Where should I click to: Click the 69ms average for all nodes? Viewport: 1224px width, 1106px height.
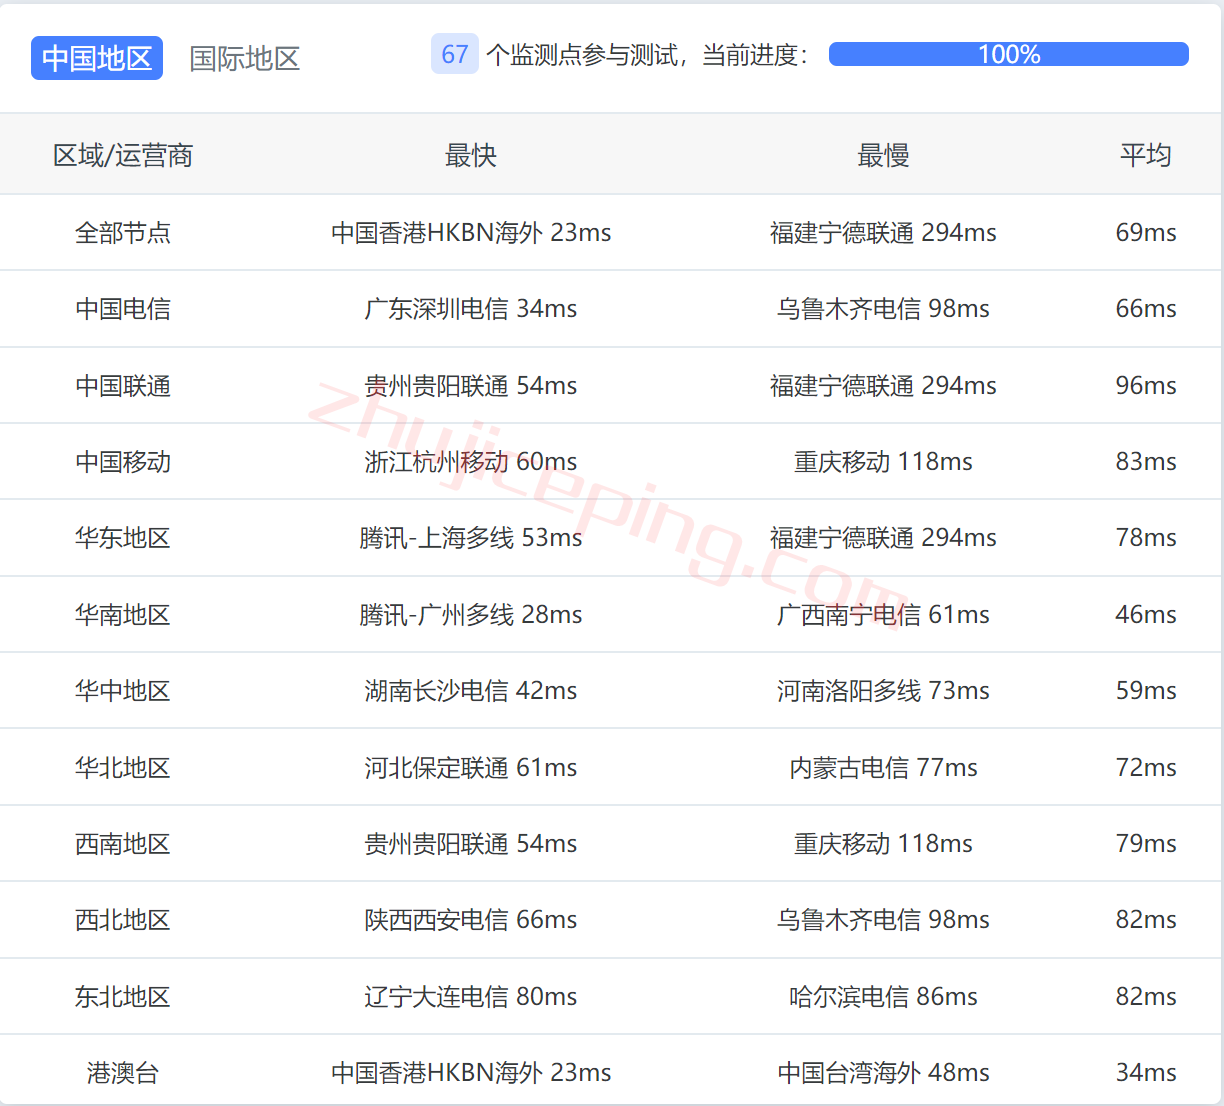click(x=1145, y=233)
